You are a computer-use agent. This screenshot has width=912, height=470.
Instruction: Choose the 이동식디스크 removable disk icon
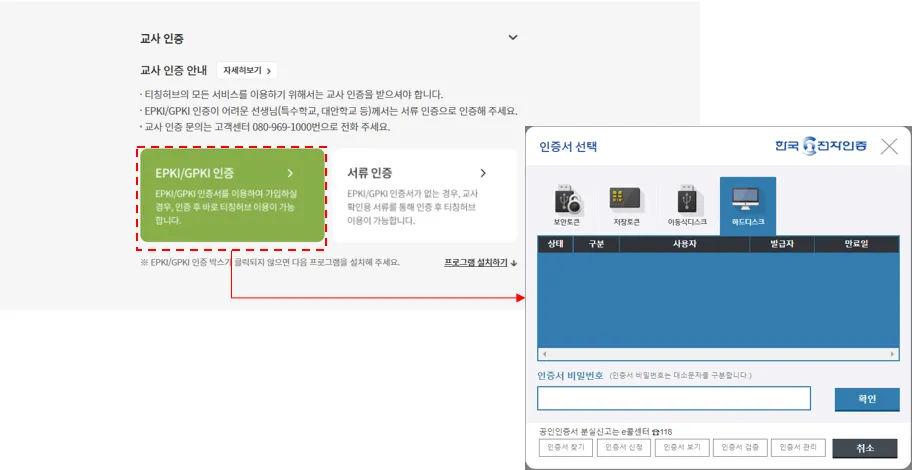point(686,204)
